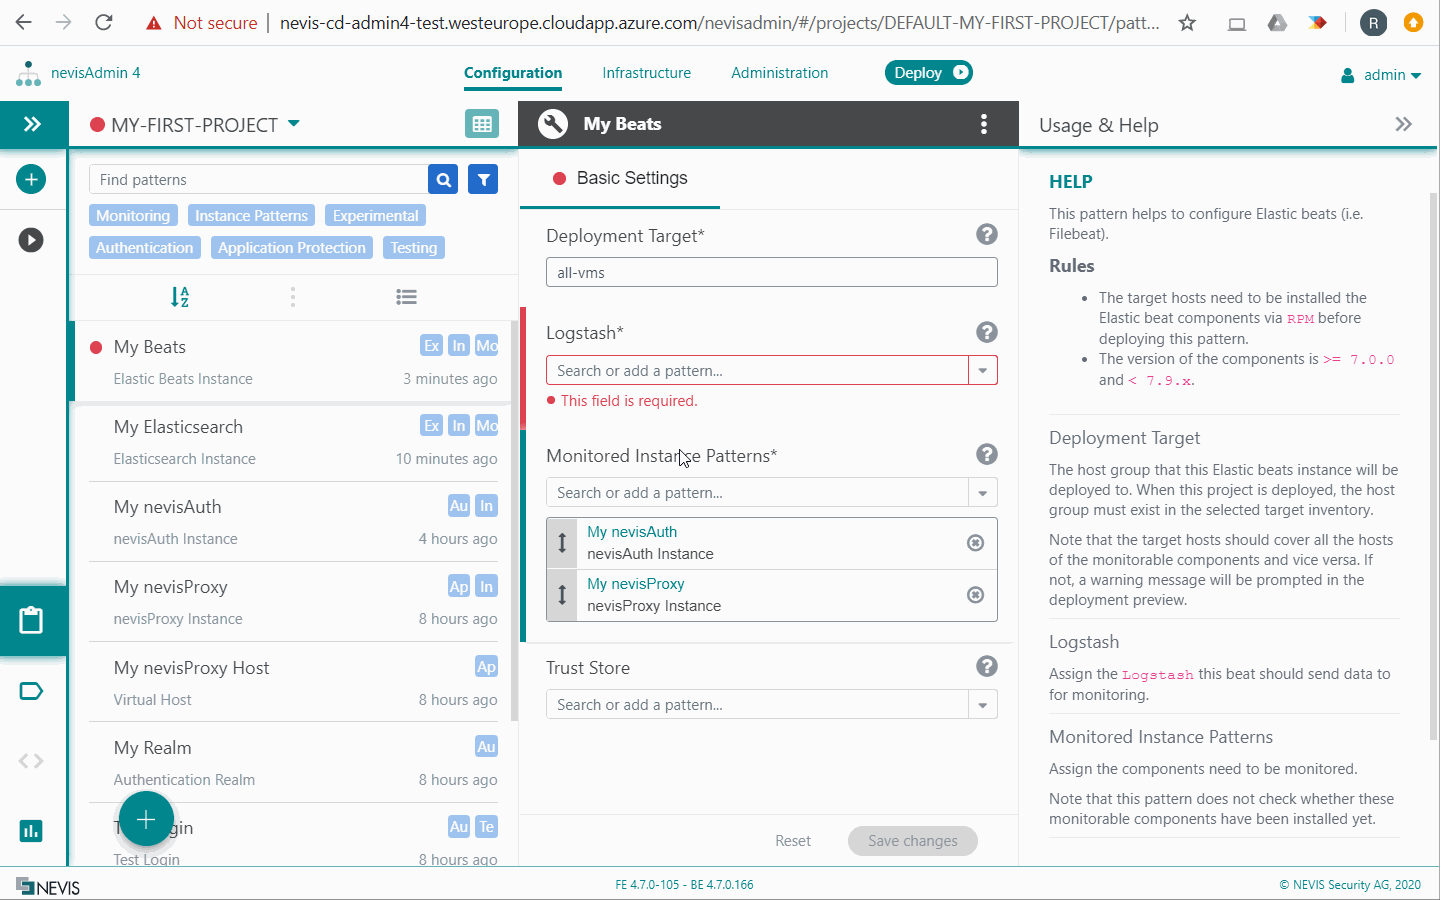
Task: Click the Logstash search input field
Action: click(x=758, y=371)
